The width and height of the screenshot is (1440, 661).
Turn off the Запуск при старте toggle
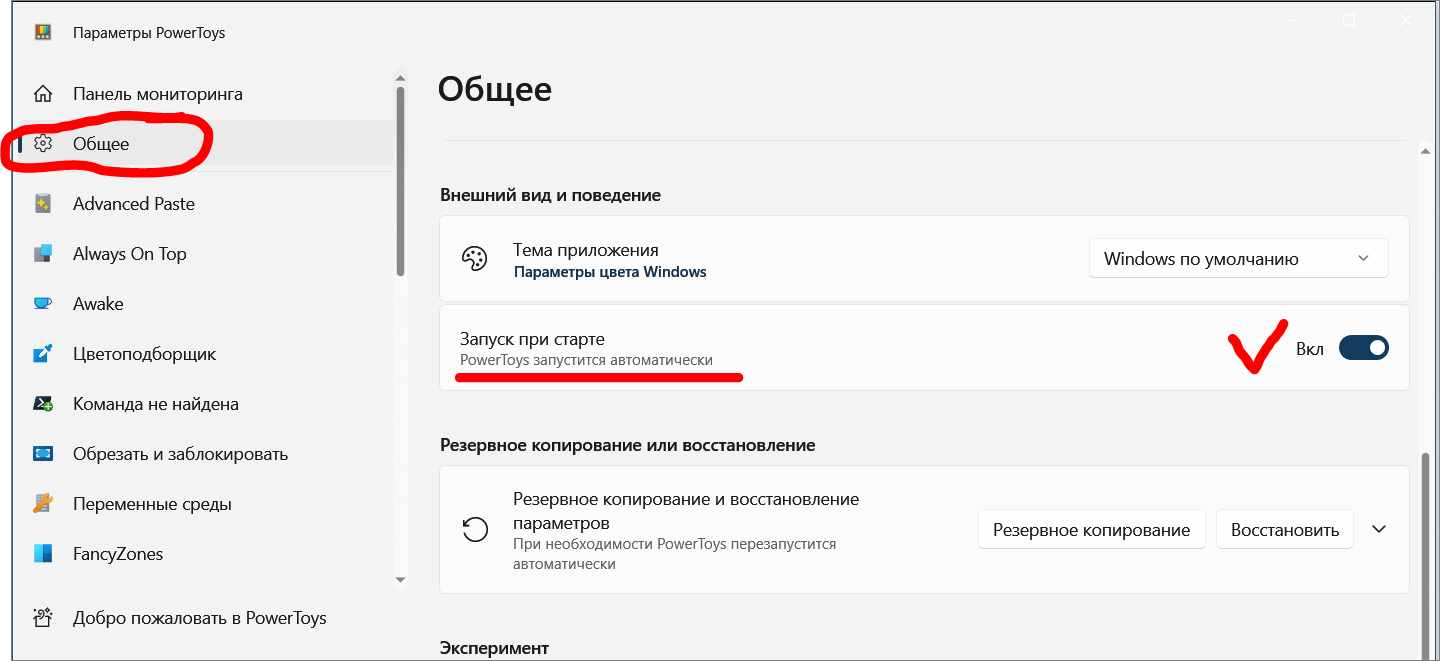pyautogui.click(x=1364, y=348)
